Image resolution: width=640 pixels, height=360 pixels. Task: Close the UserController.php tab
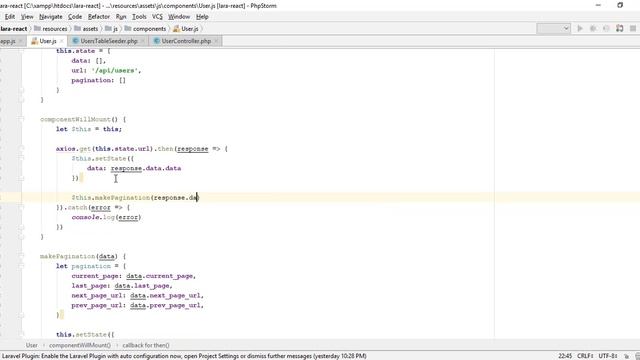pyautogui.click(x=216, y=41)
